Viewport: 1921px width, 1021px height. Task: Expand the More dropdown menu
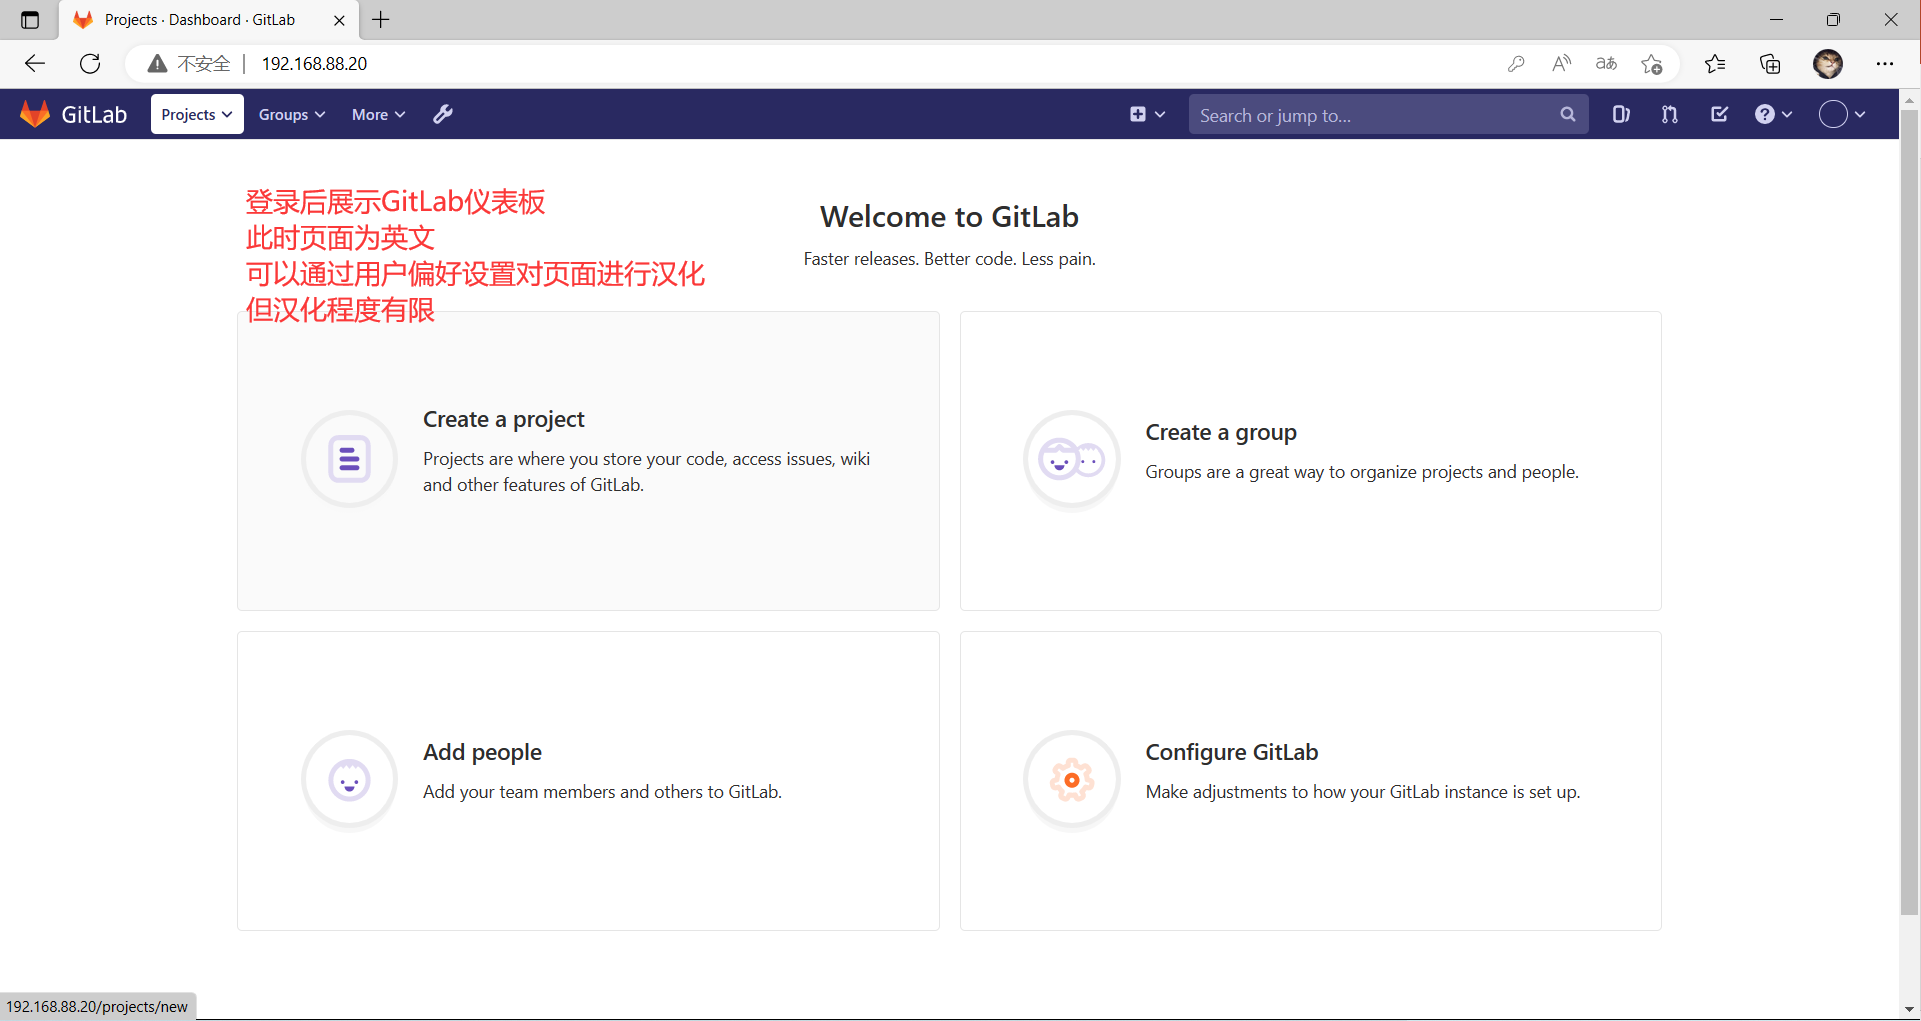tap(378, 114)
